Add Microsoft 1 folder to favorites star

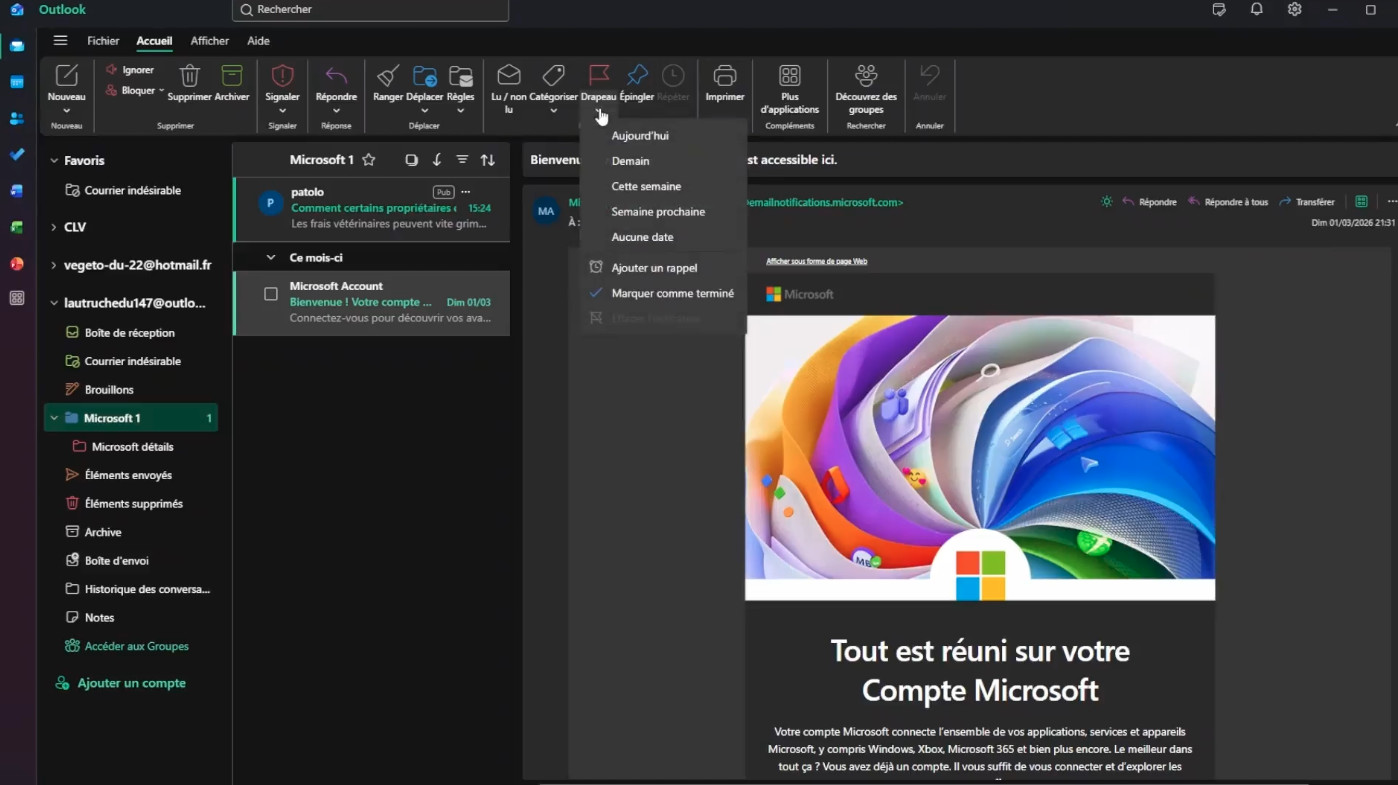pos(369,160)
